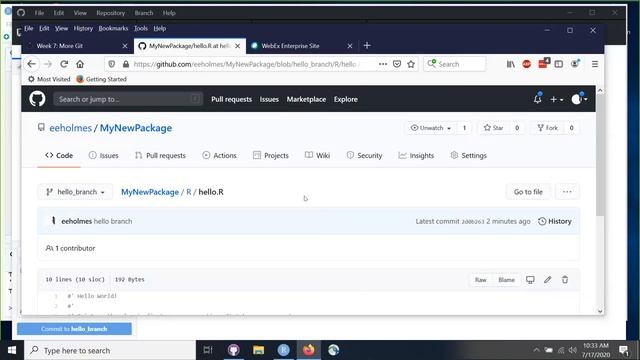Open file in GitHub Desktop icon
The image size is (640, 360).
tap(530, 280)
